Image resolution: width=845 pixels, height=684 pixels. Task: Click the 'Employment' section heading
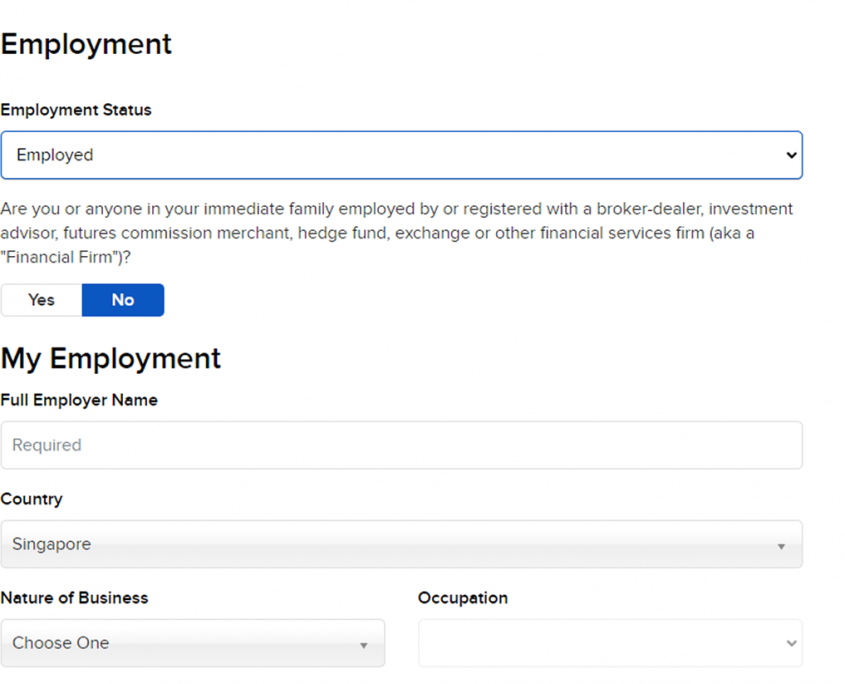pyautogui.click(x=86, y=45)
